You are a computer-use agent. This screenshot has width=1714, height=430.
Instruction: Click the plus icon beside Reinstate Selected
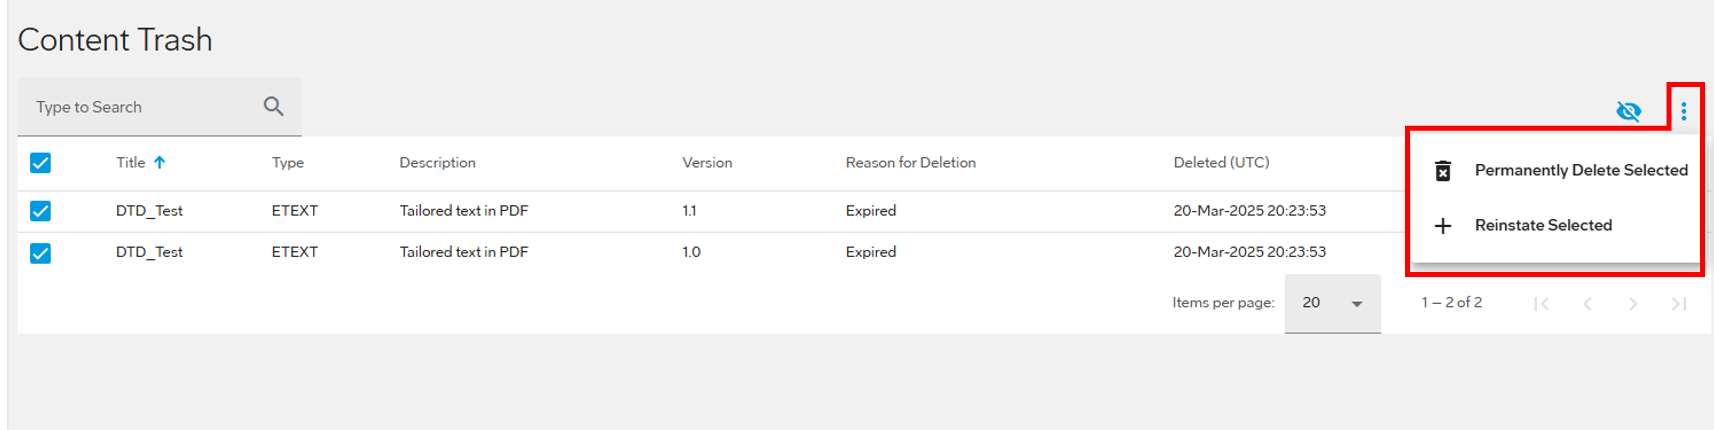[x=1443, y=226]
